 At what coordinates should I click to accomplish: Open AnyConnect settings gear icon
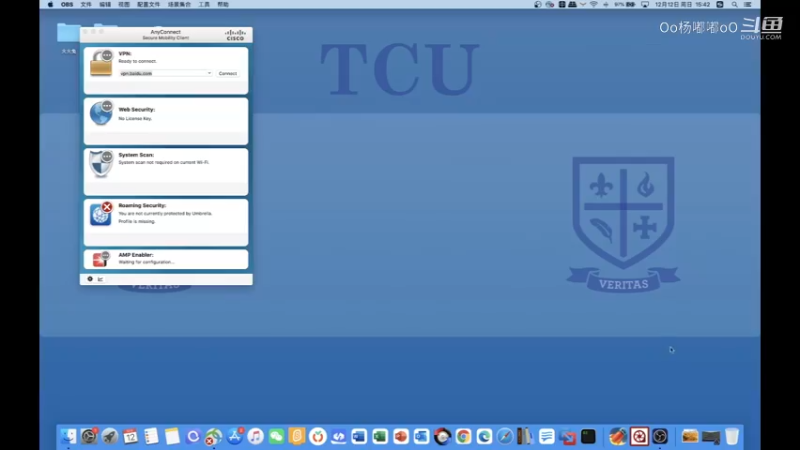coord(90,279)
